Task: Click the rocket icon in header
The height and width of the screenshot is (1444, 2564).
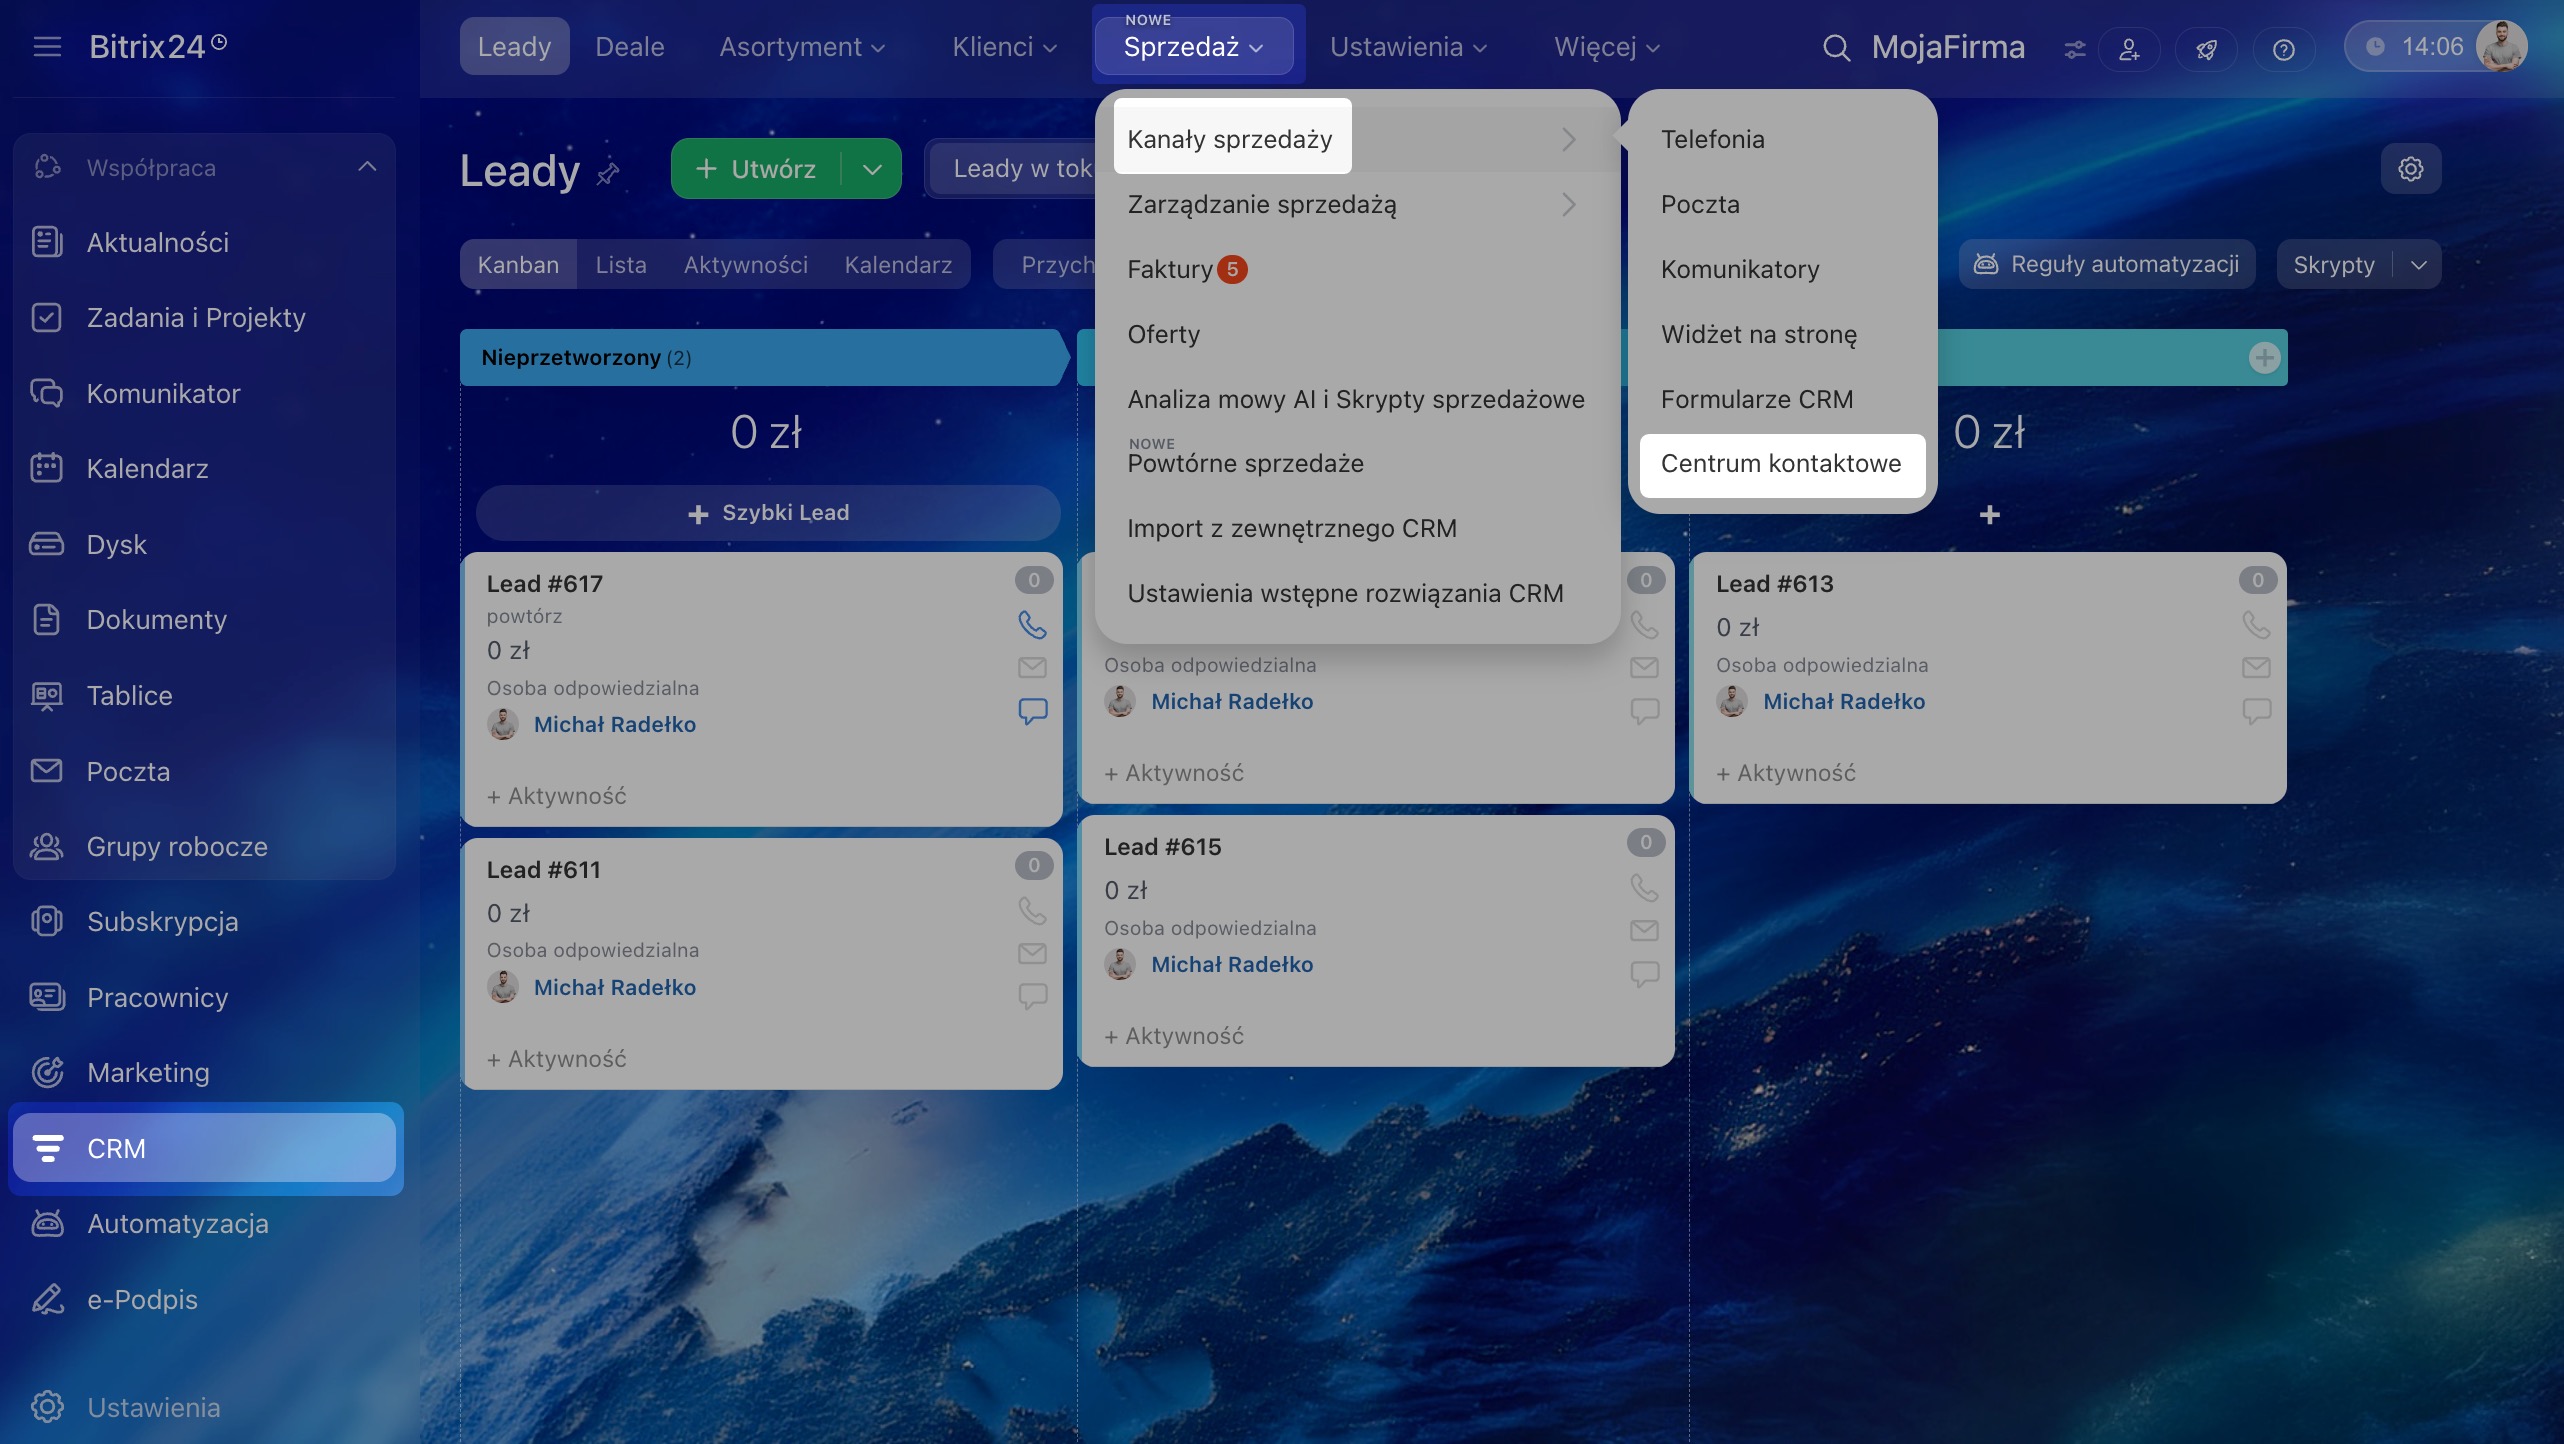Action: 2206,49
